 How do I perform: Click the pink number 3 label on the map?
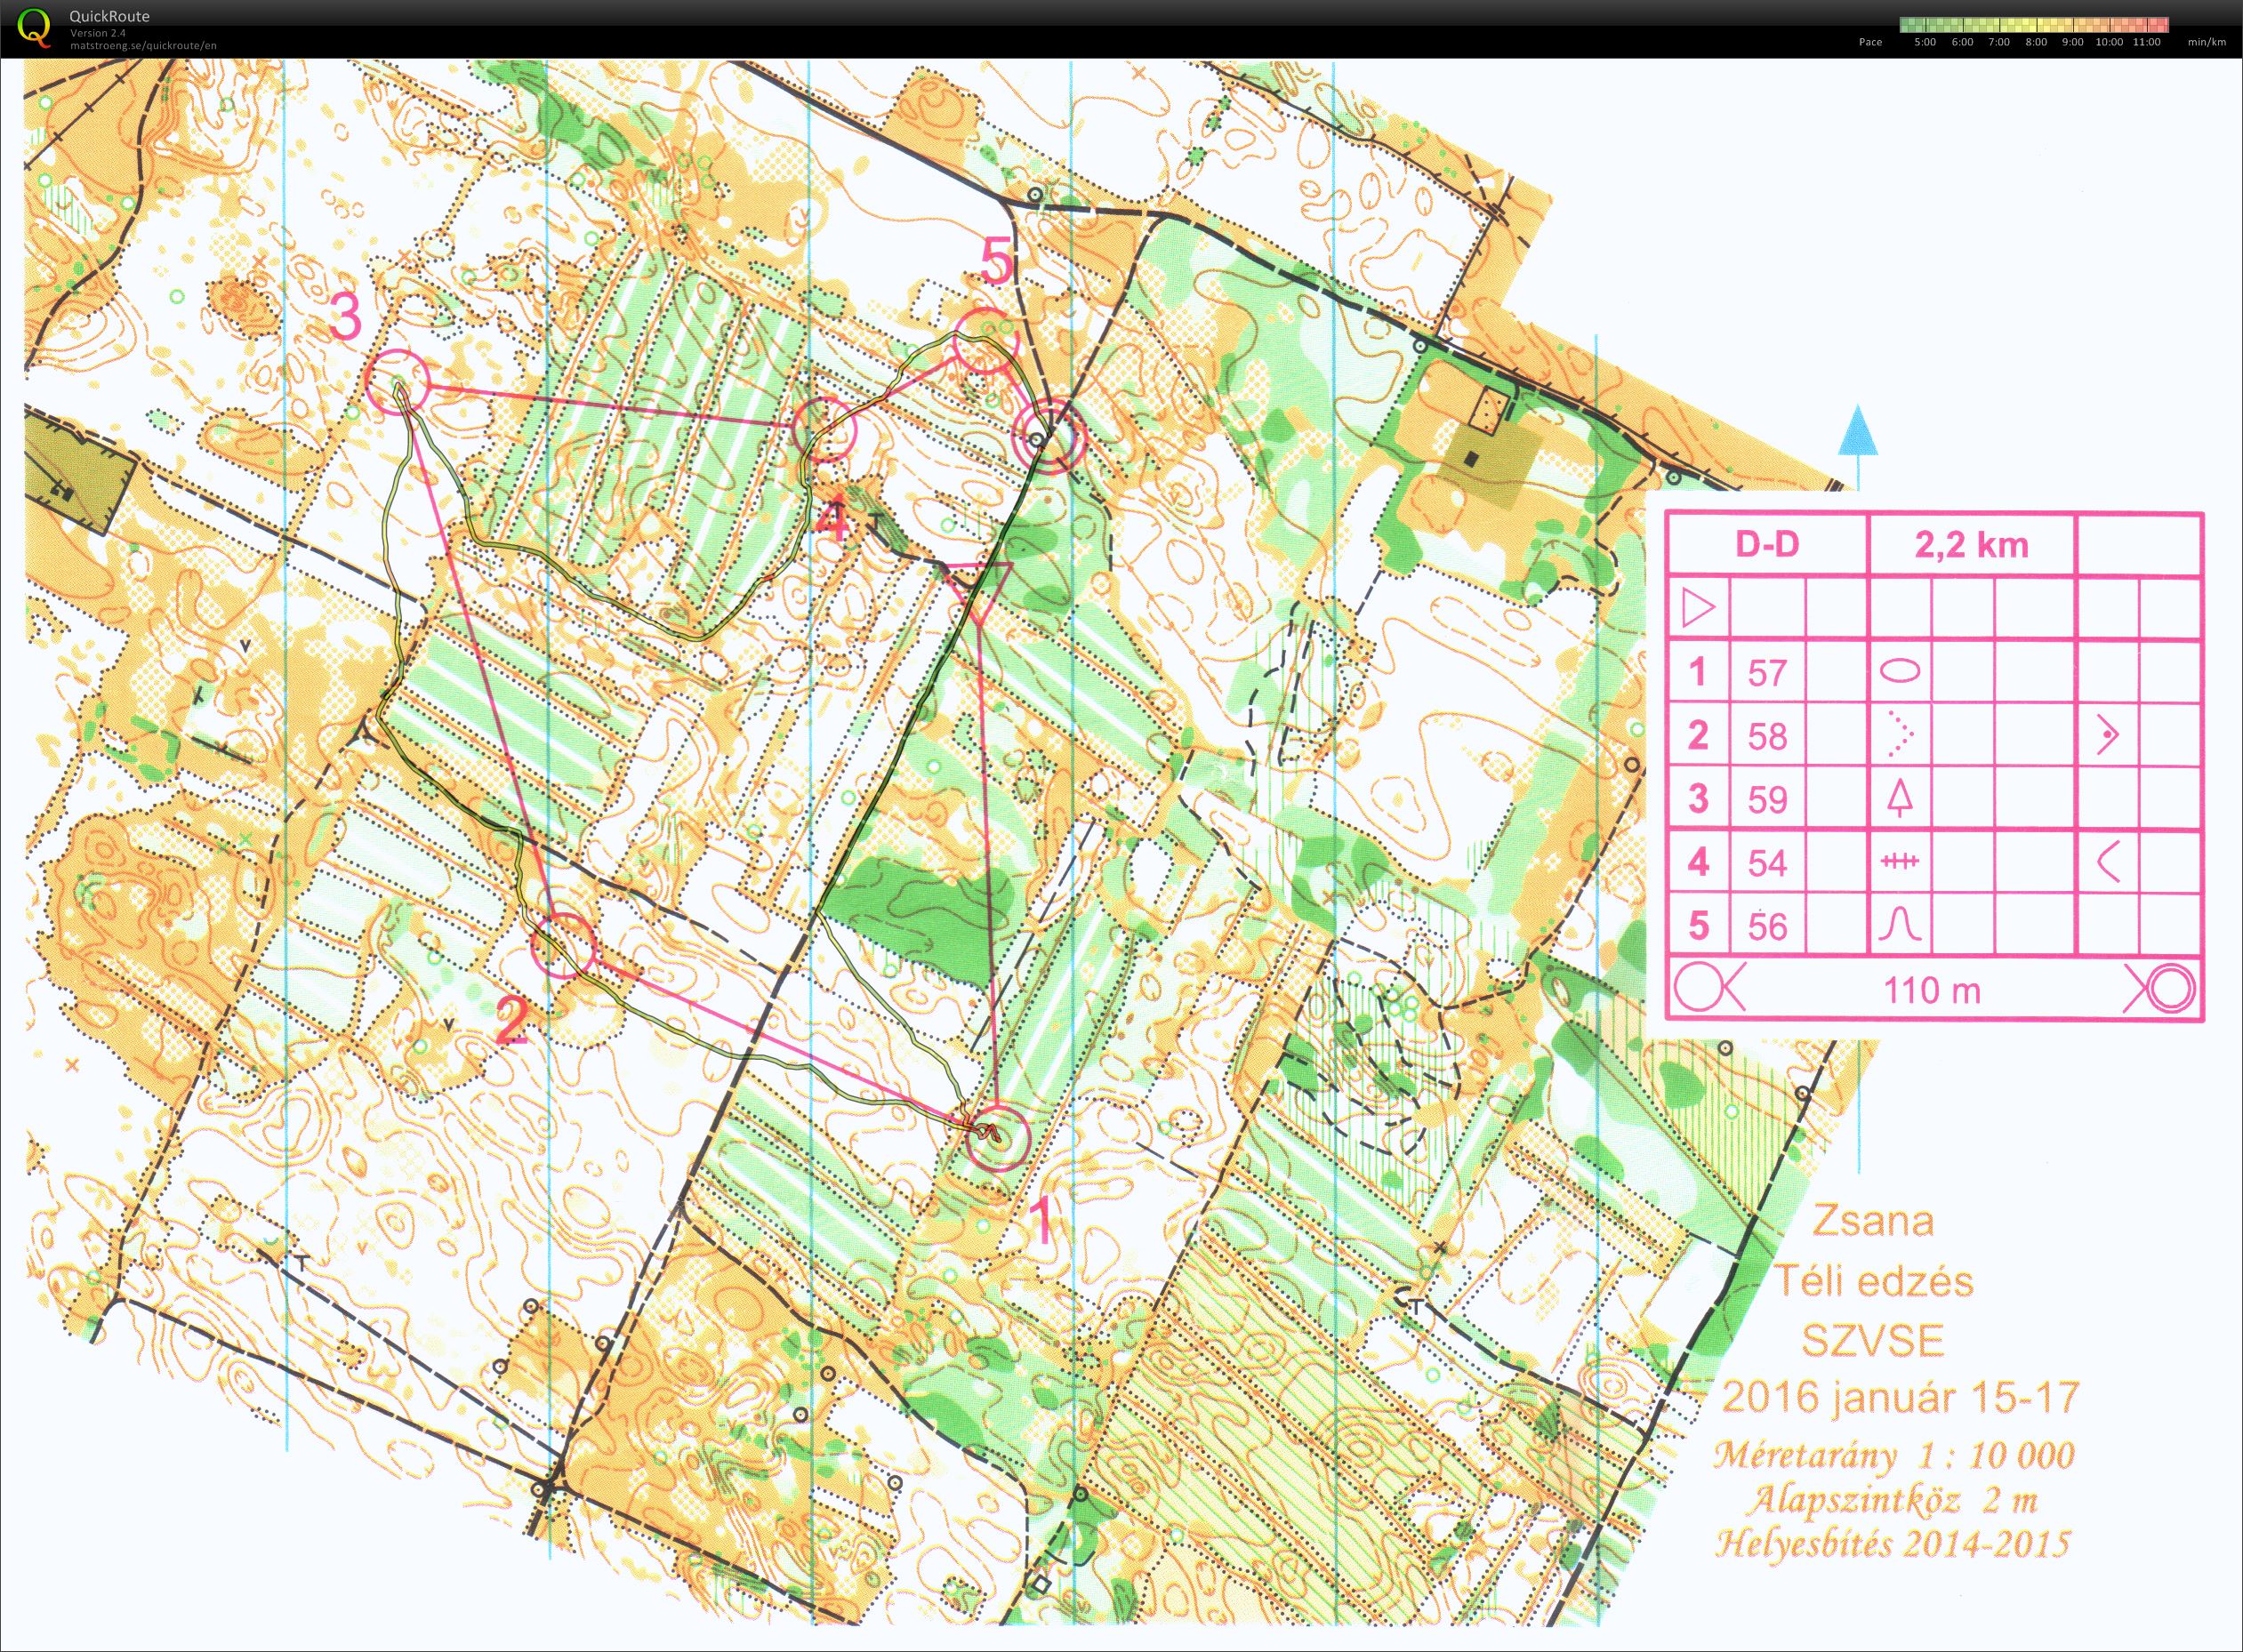click(x=346, y=317)
